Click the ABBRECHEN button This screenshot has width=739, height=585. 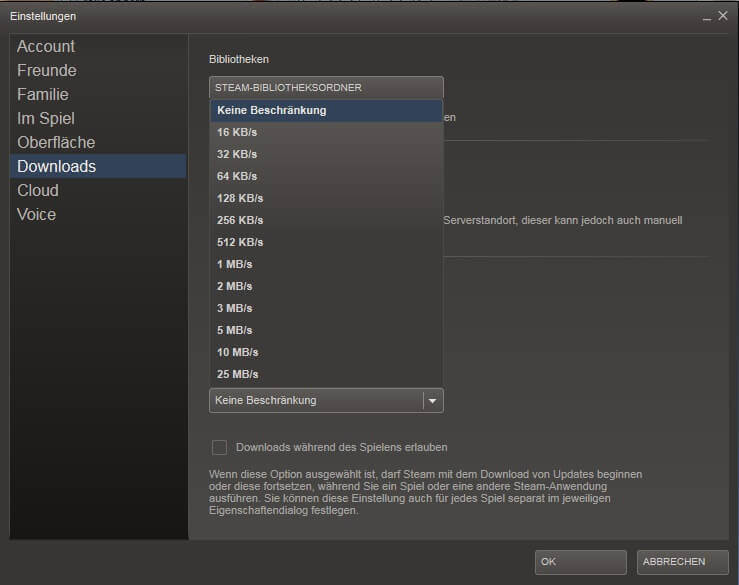click(x=682, y=562)
